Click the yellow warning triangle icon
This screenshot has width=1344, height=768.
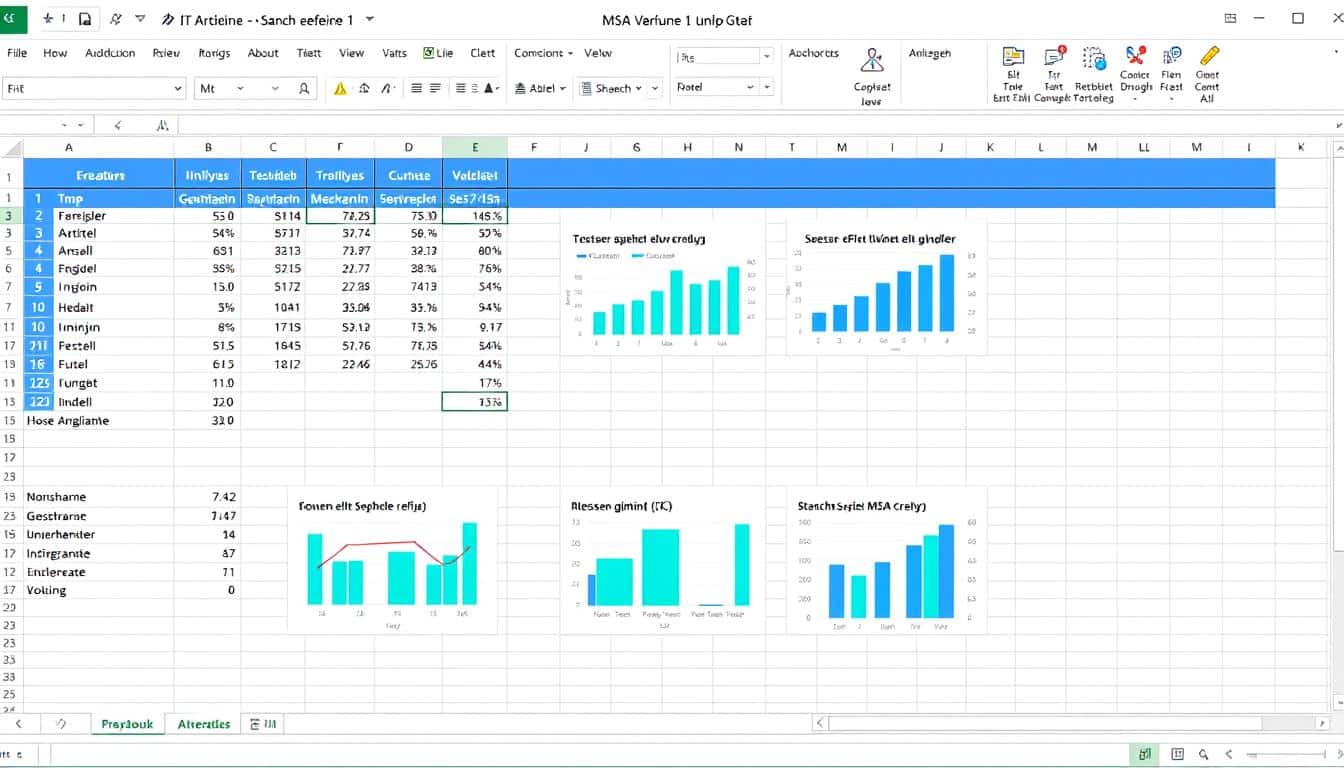coord(340,88)
